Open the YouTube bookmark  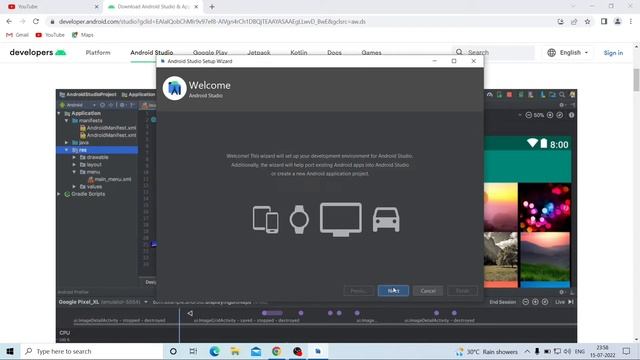pos(50,35)
